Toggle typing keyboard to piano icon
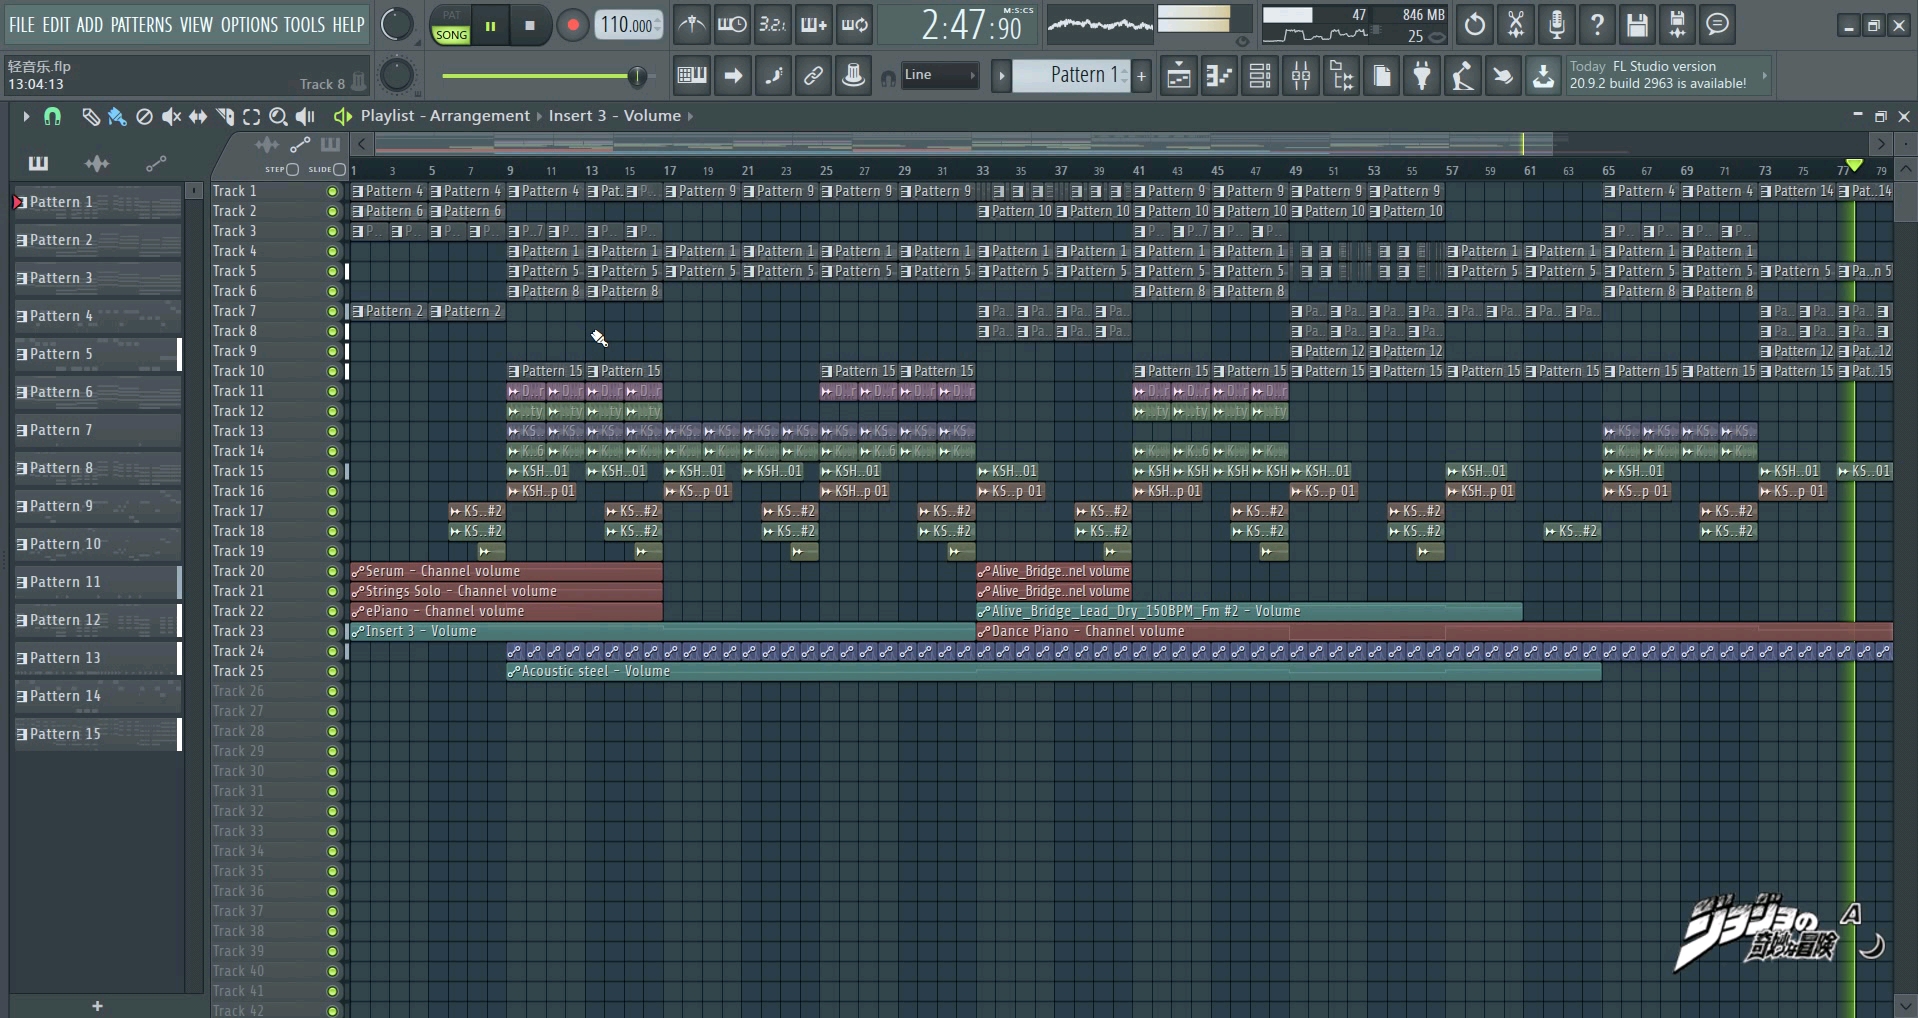This screenshot has height=1018, width=1918. [x=692, y=75]
